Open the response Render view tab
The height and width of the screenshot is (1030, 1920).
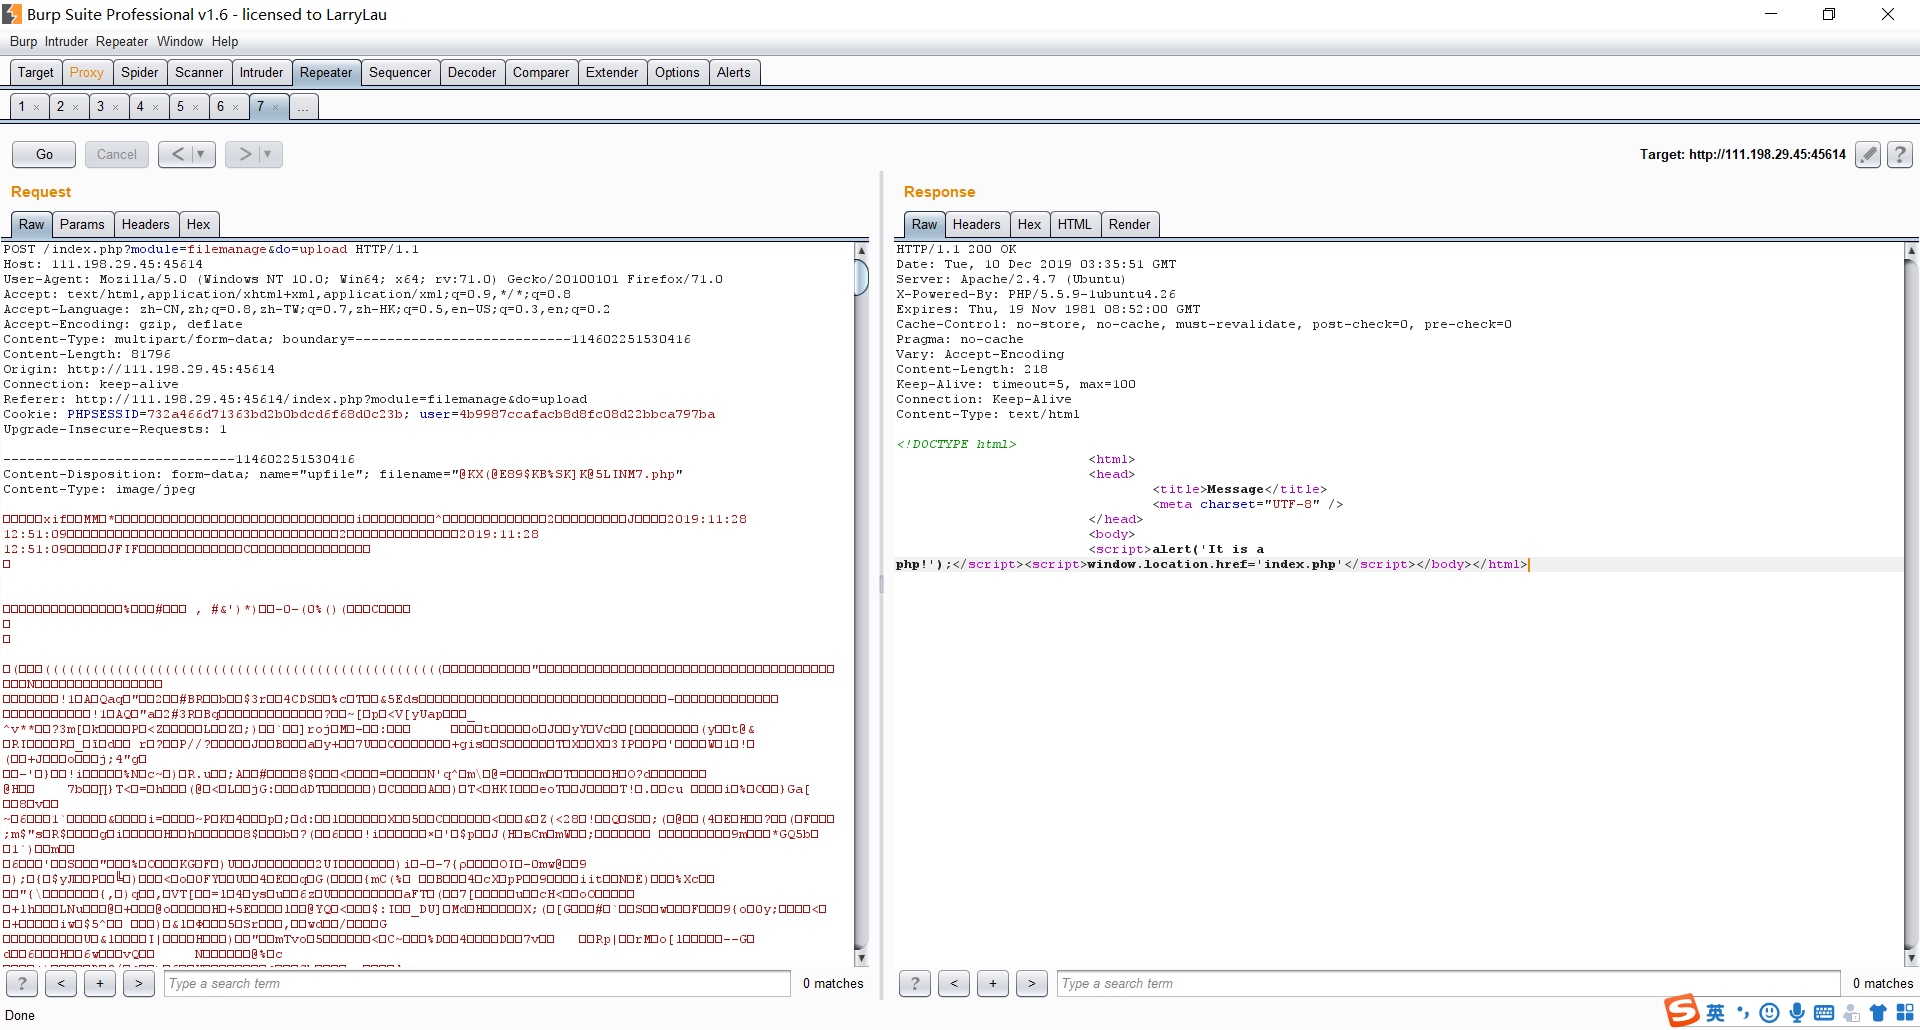click(1129, 224)
